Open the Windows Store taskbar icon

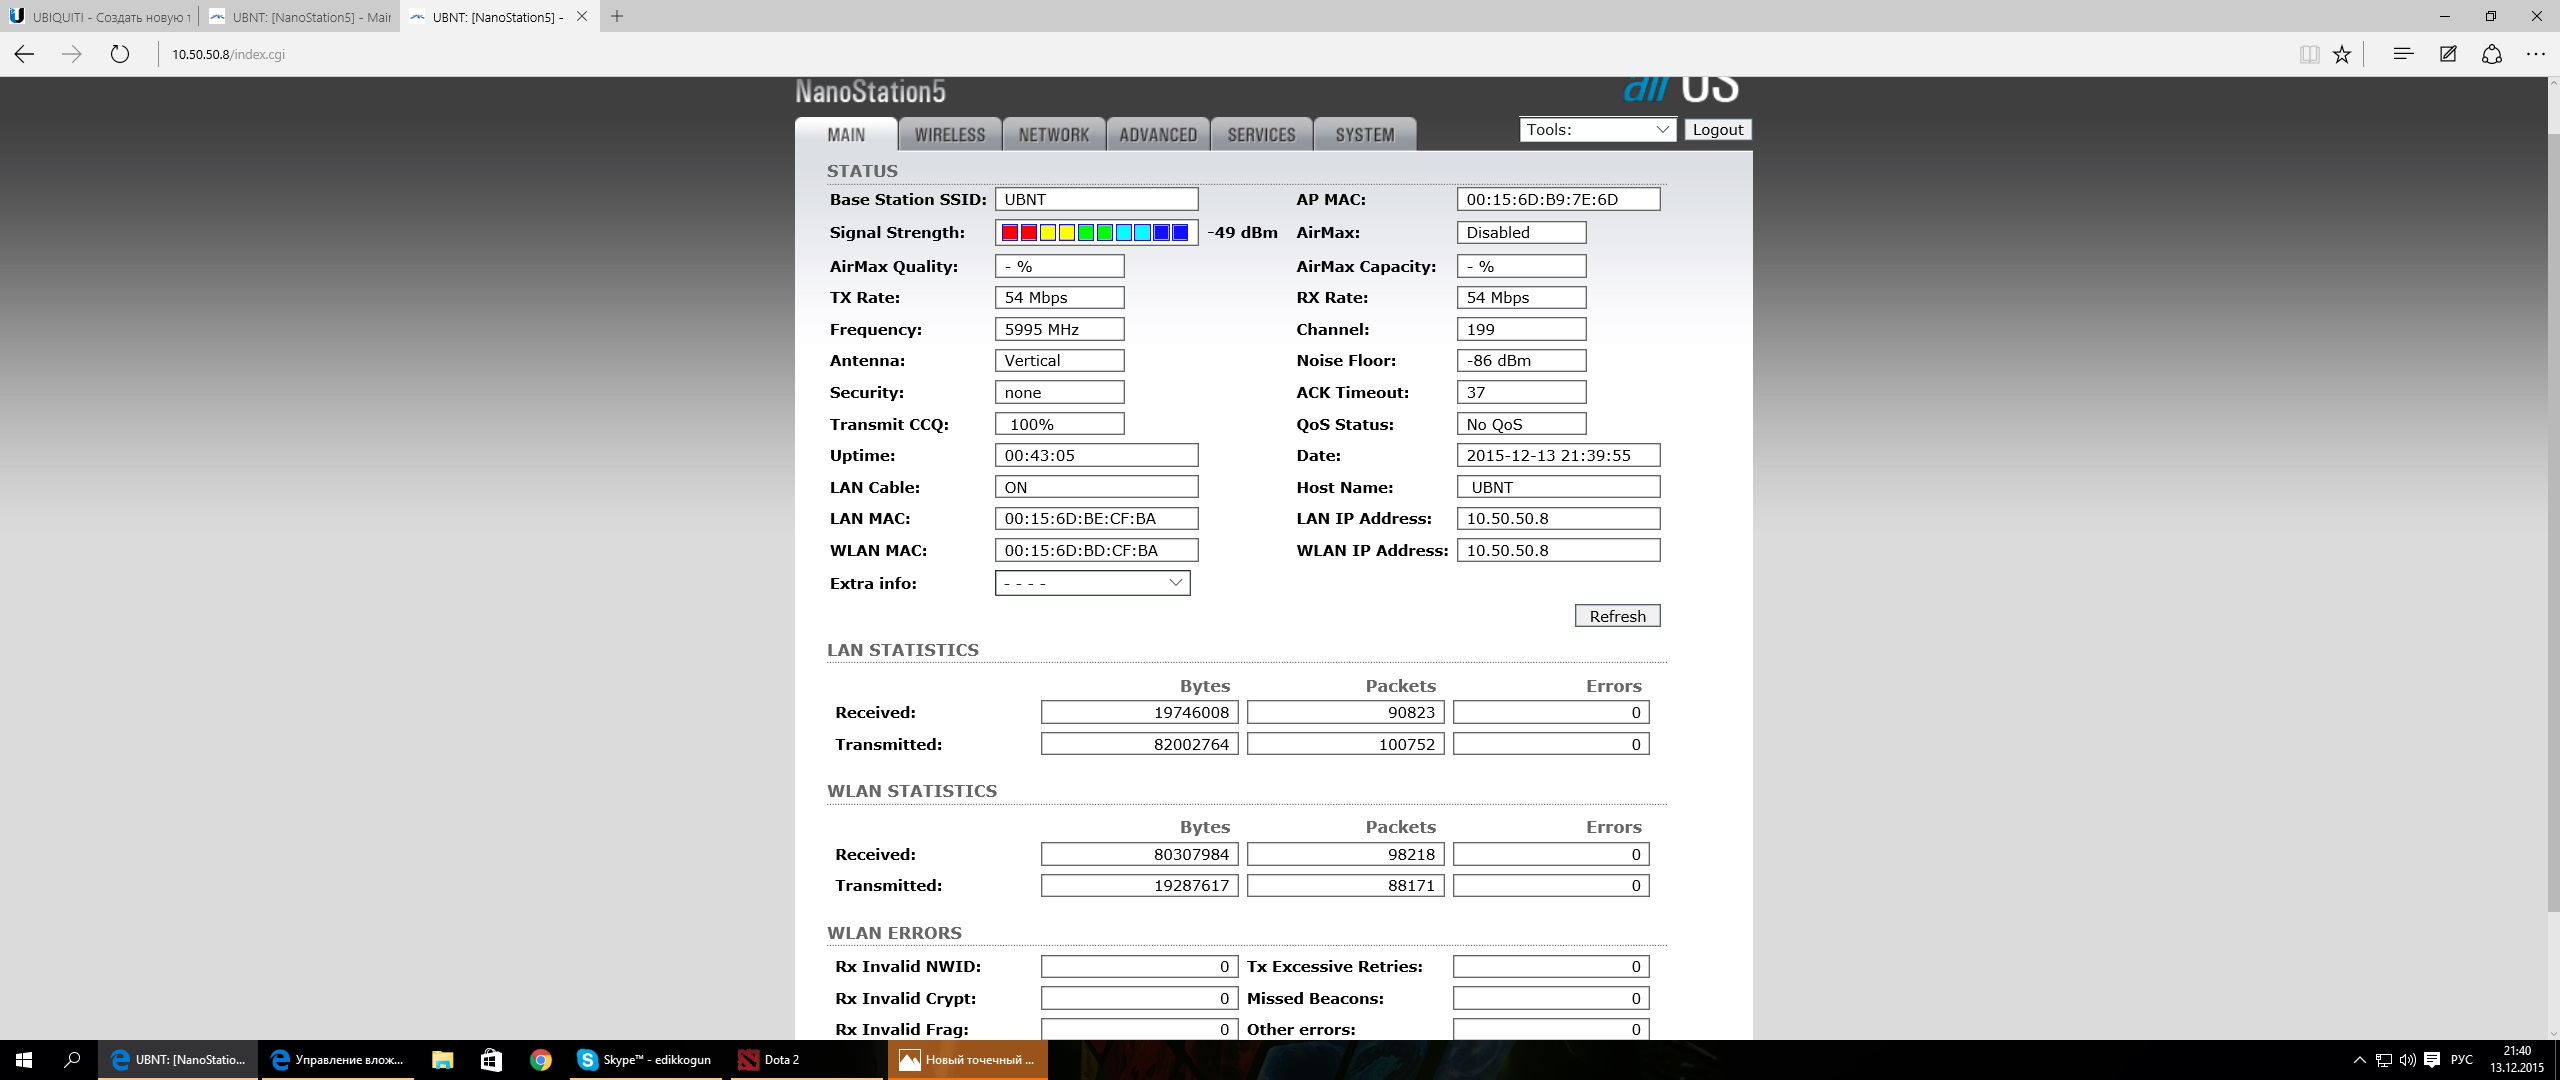point(491,1060)
